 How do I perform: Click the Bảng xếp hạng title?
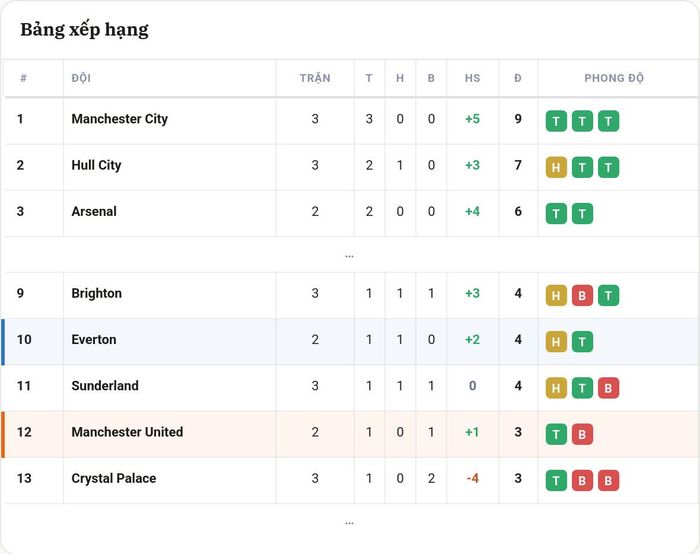[x=84, y=29]
